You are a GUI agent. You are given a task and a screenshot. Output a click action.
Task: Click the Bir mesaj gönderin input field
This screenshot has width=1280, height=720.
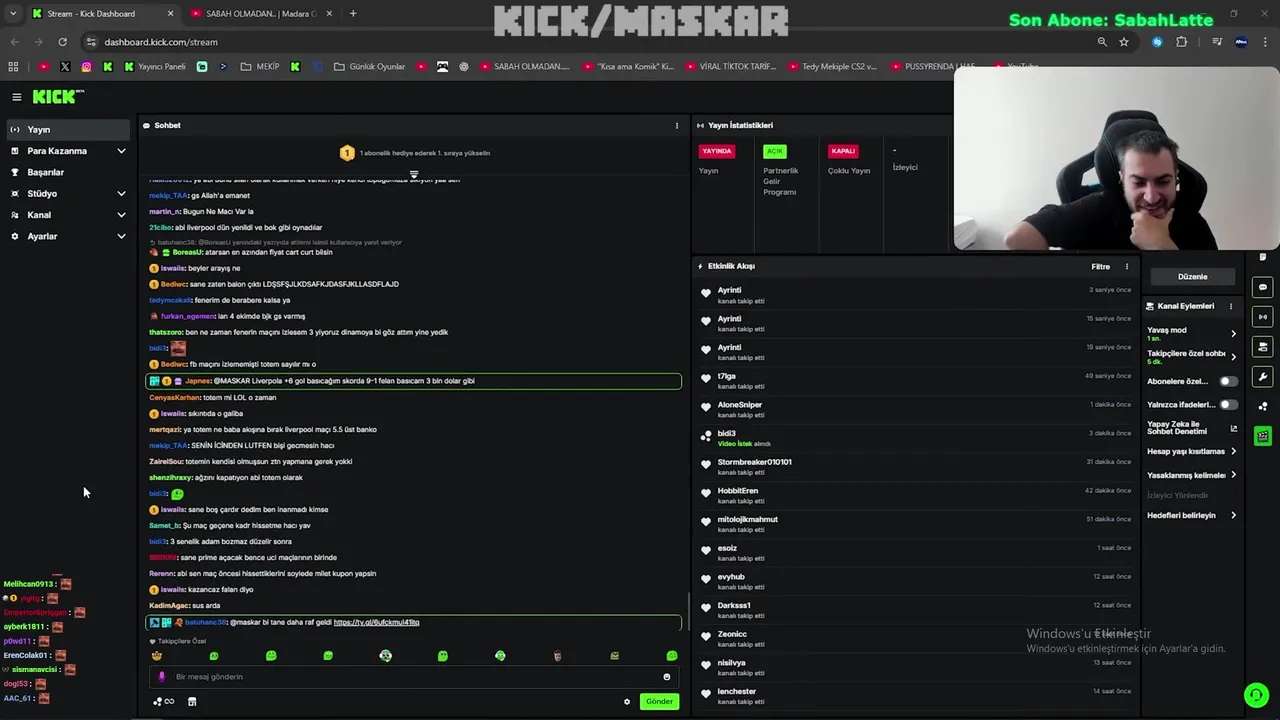coord(414,677)
